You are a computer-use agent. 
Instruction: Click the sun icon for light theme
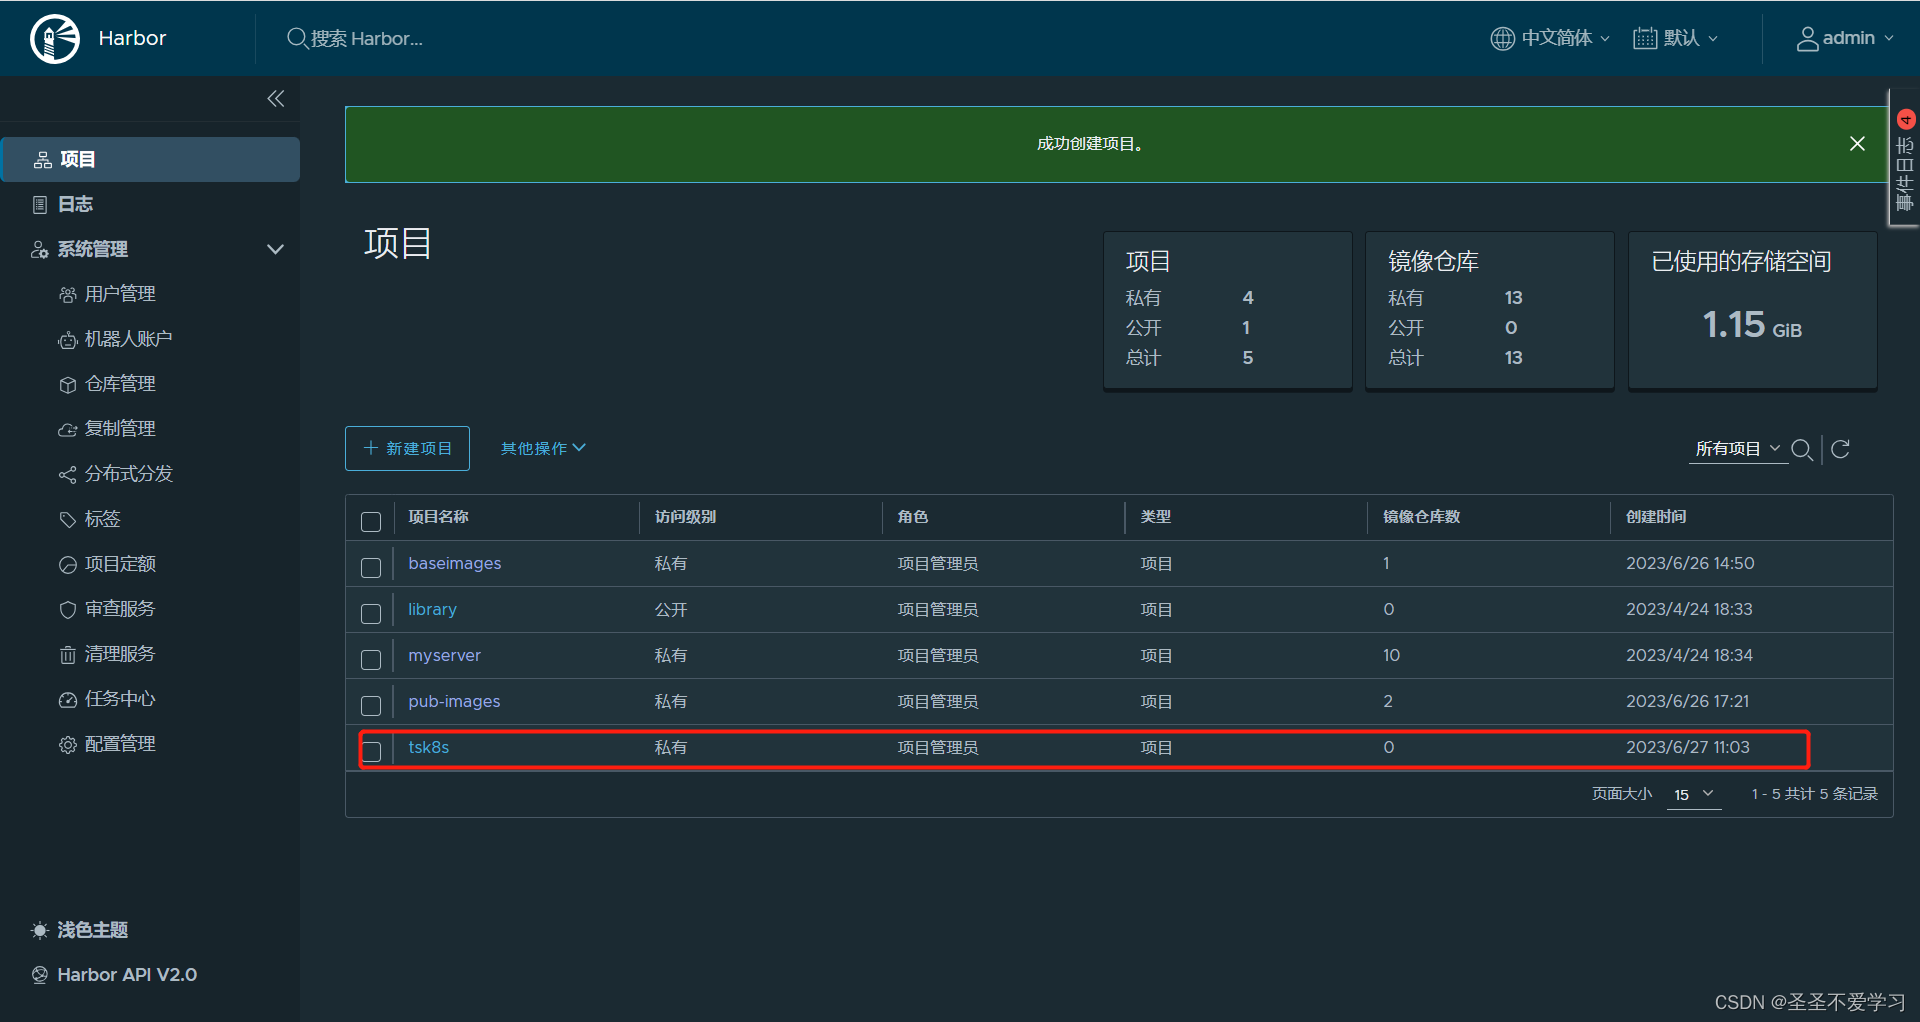39,931
